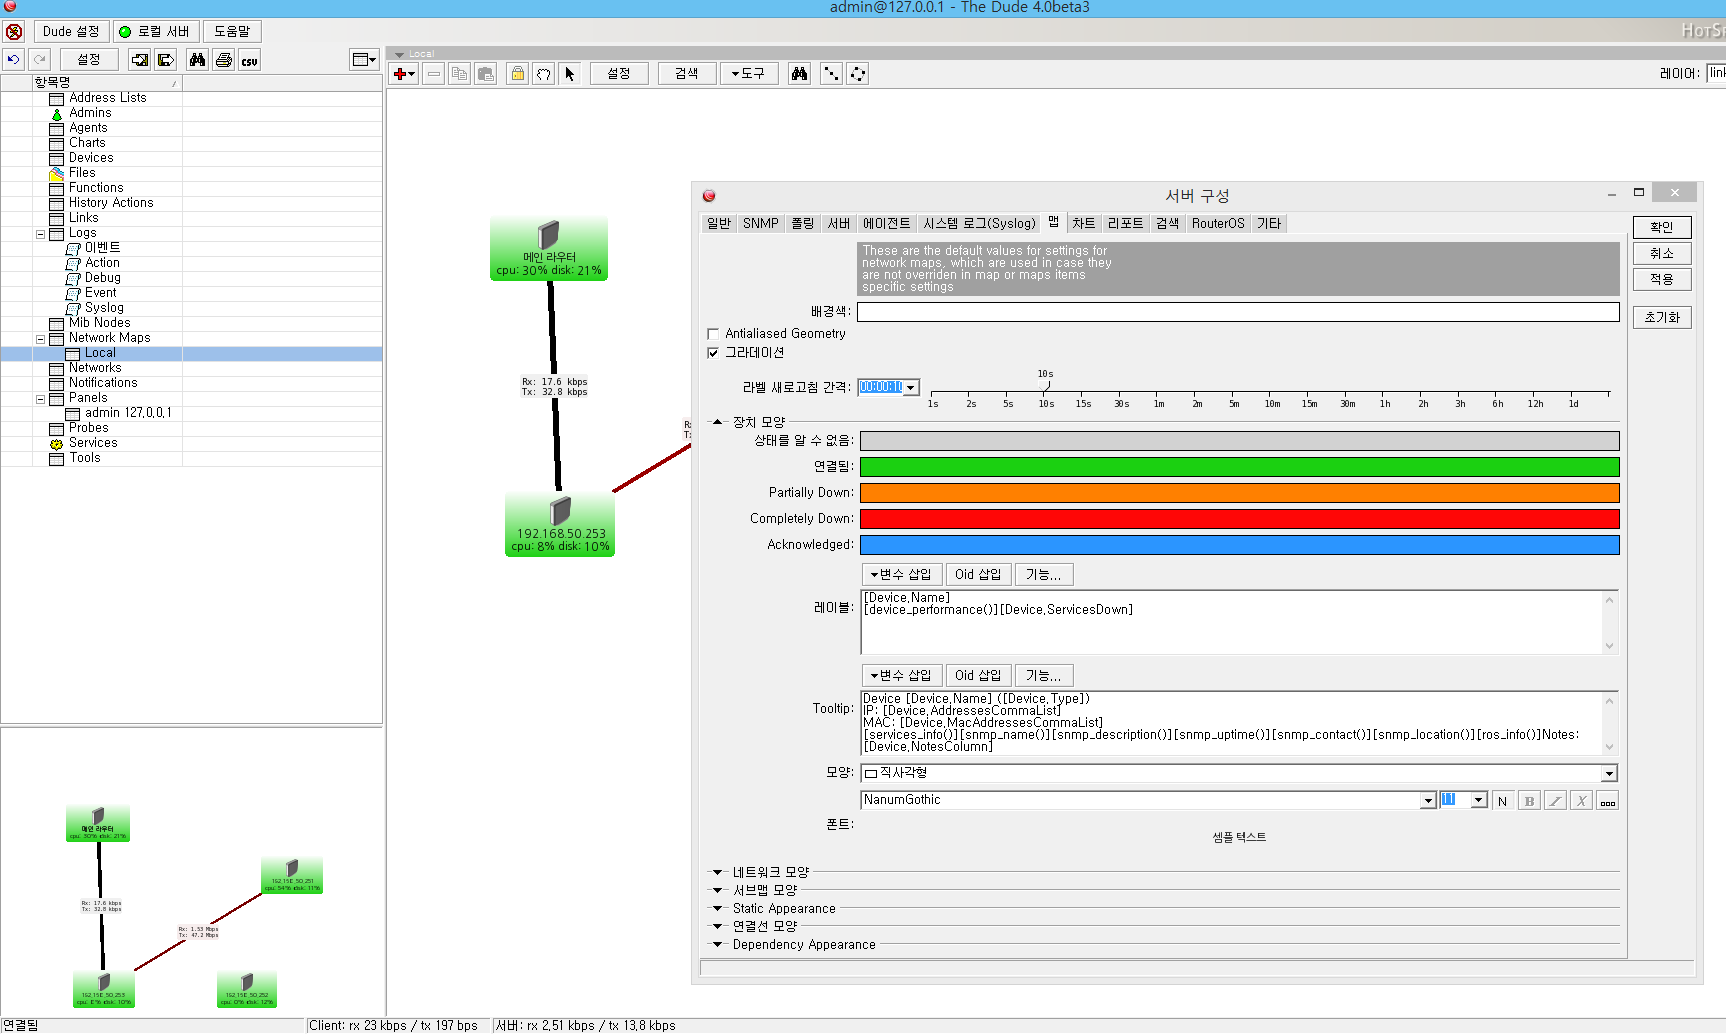Click the Partially Down orange color swatch

point(1239,493)
